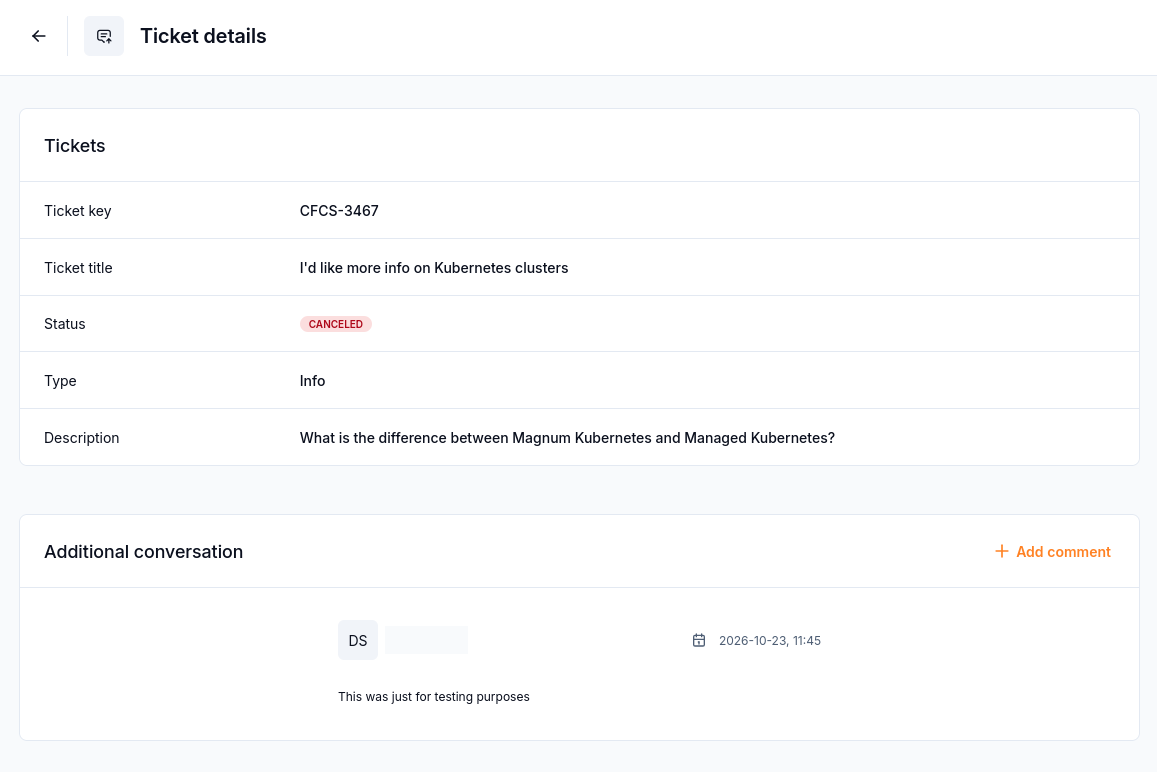1157x772 pixels.
Task: Click the Ticket key label
Action: 77,211
